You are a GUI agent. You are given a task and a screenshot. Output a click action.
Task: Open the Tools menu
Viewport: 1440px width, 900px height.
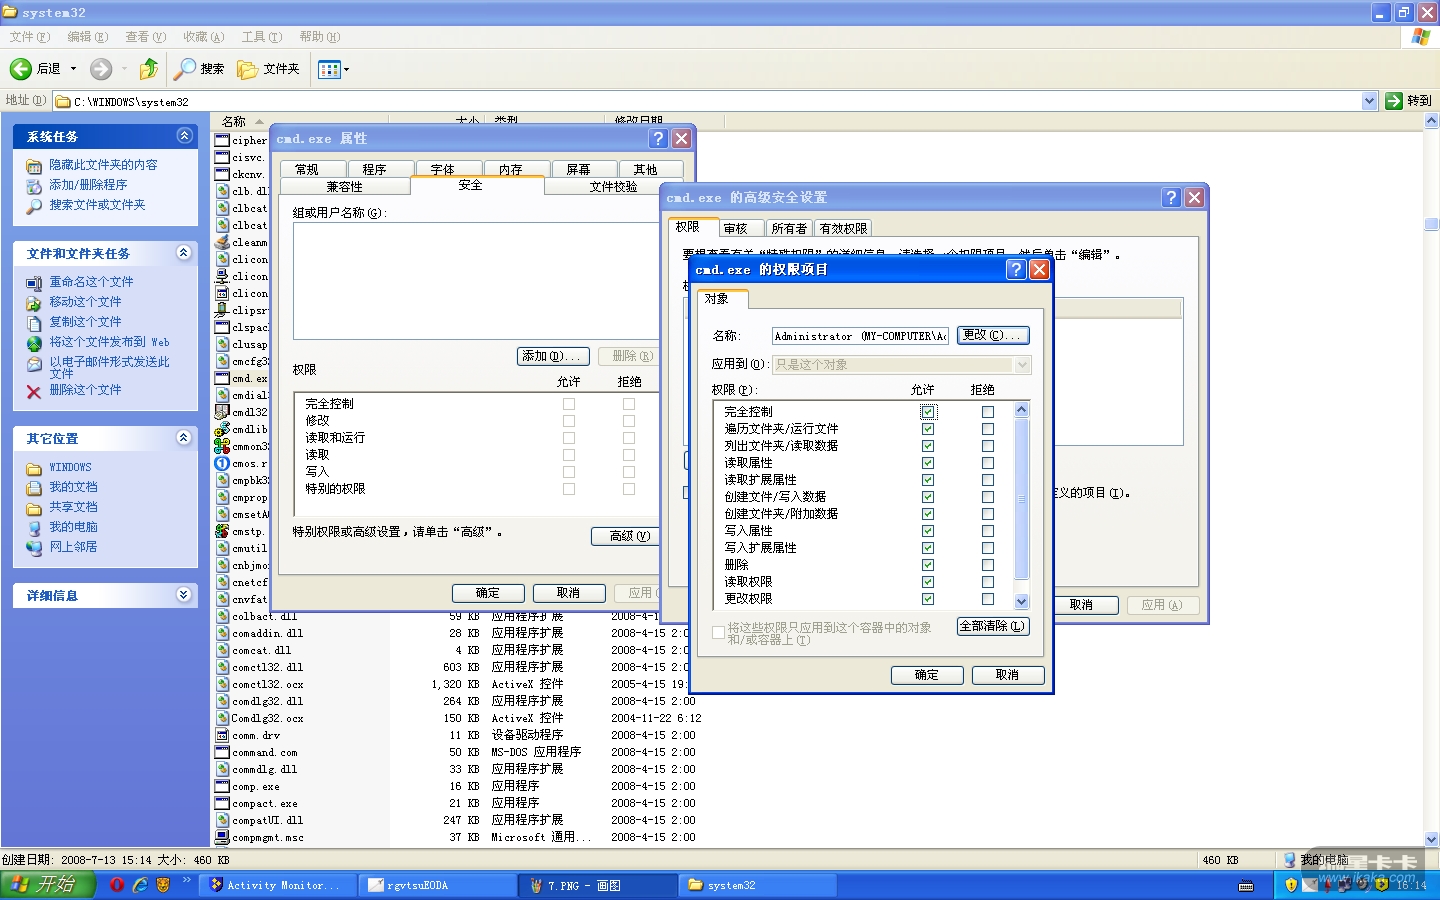pos(261,37)
